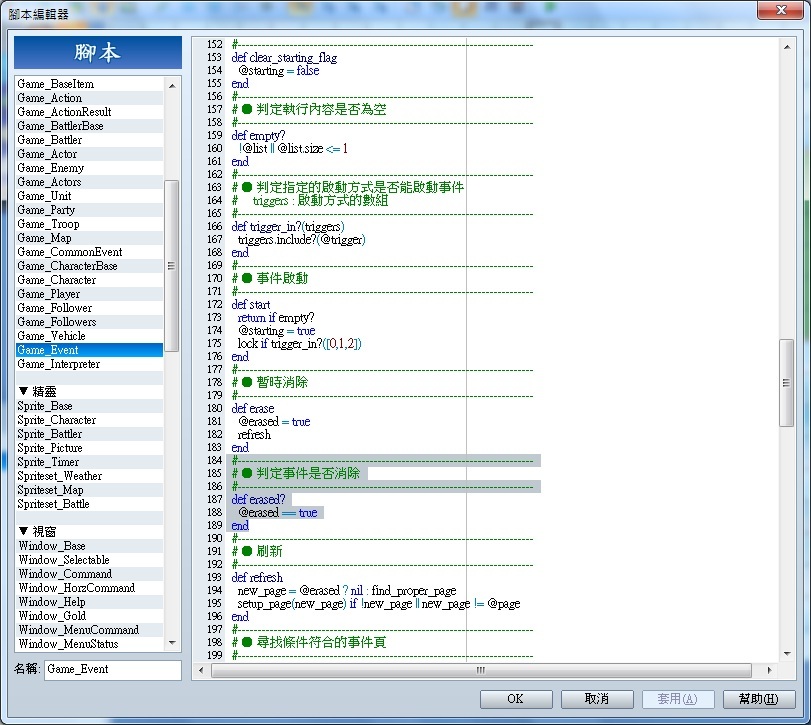Click the code editor scroll-up arrow
The width and height of the screenshot is (811, 725).
(787, 48)
